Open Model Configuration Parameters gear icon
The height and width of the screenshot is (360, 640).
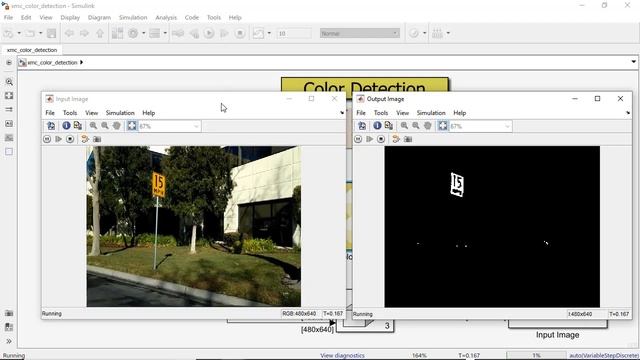133,33
